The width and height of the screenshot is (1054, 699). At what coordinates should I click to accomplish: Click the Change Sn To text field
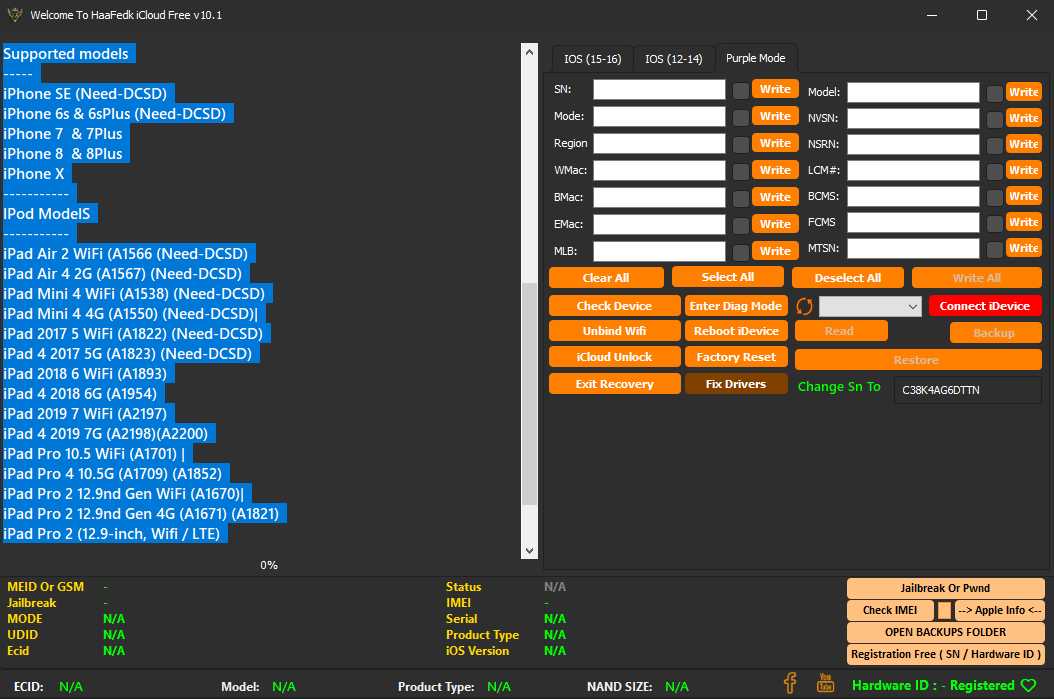coord(967,390)
